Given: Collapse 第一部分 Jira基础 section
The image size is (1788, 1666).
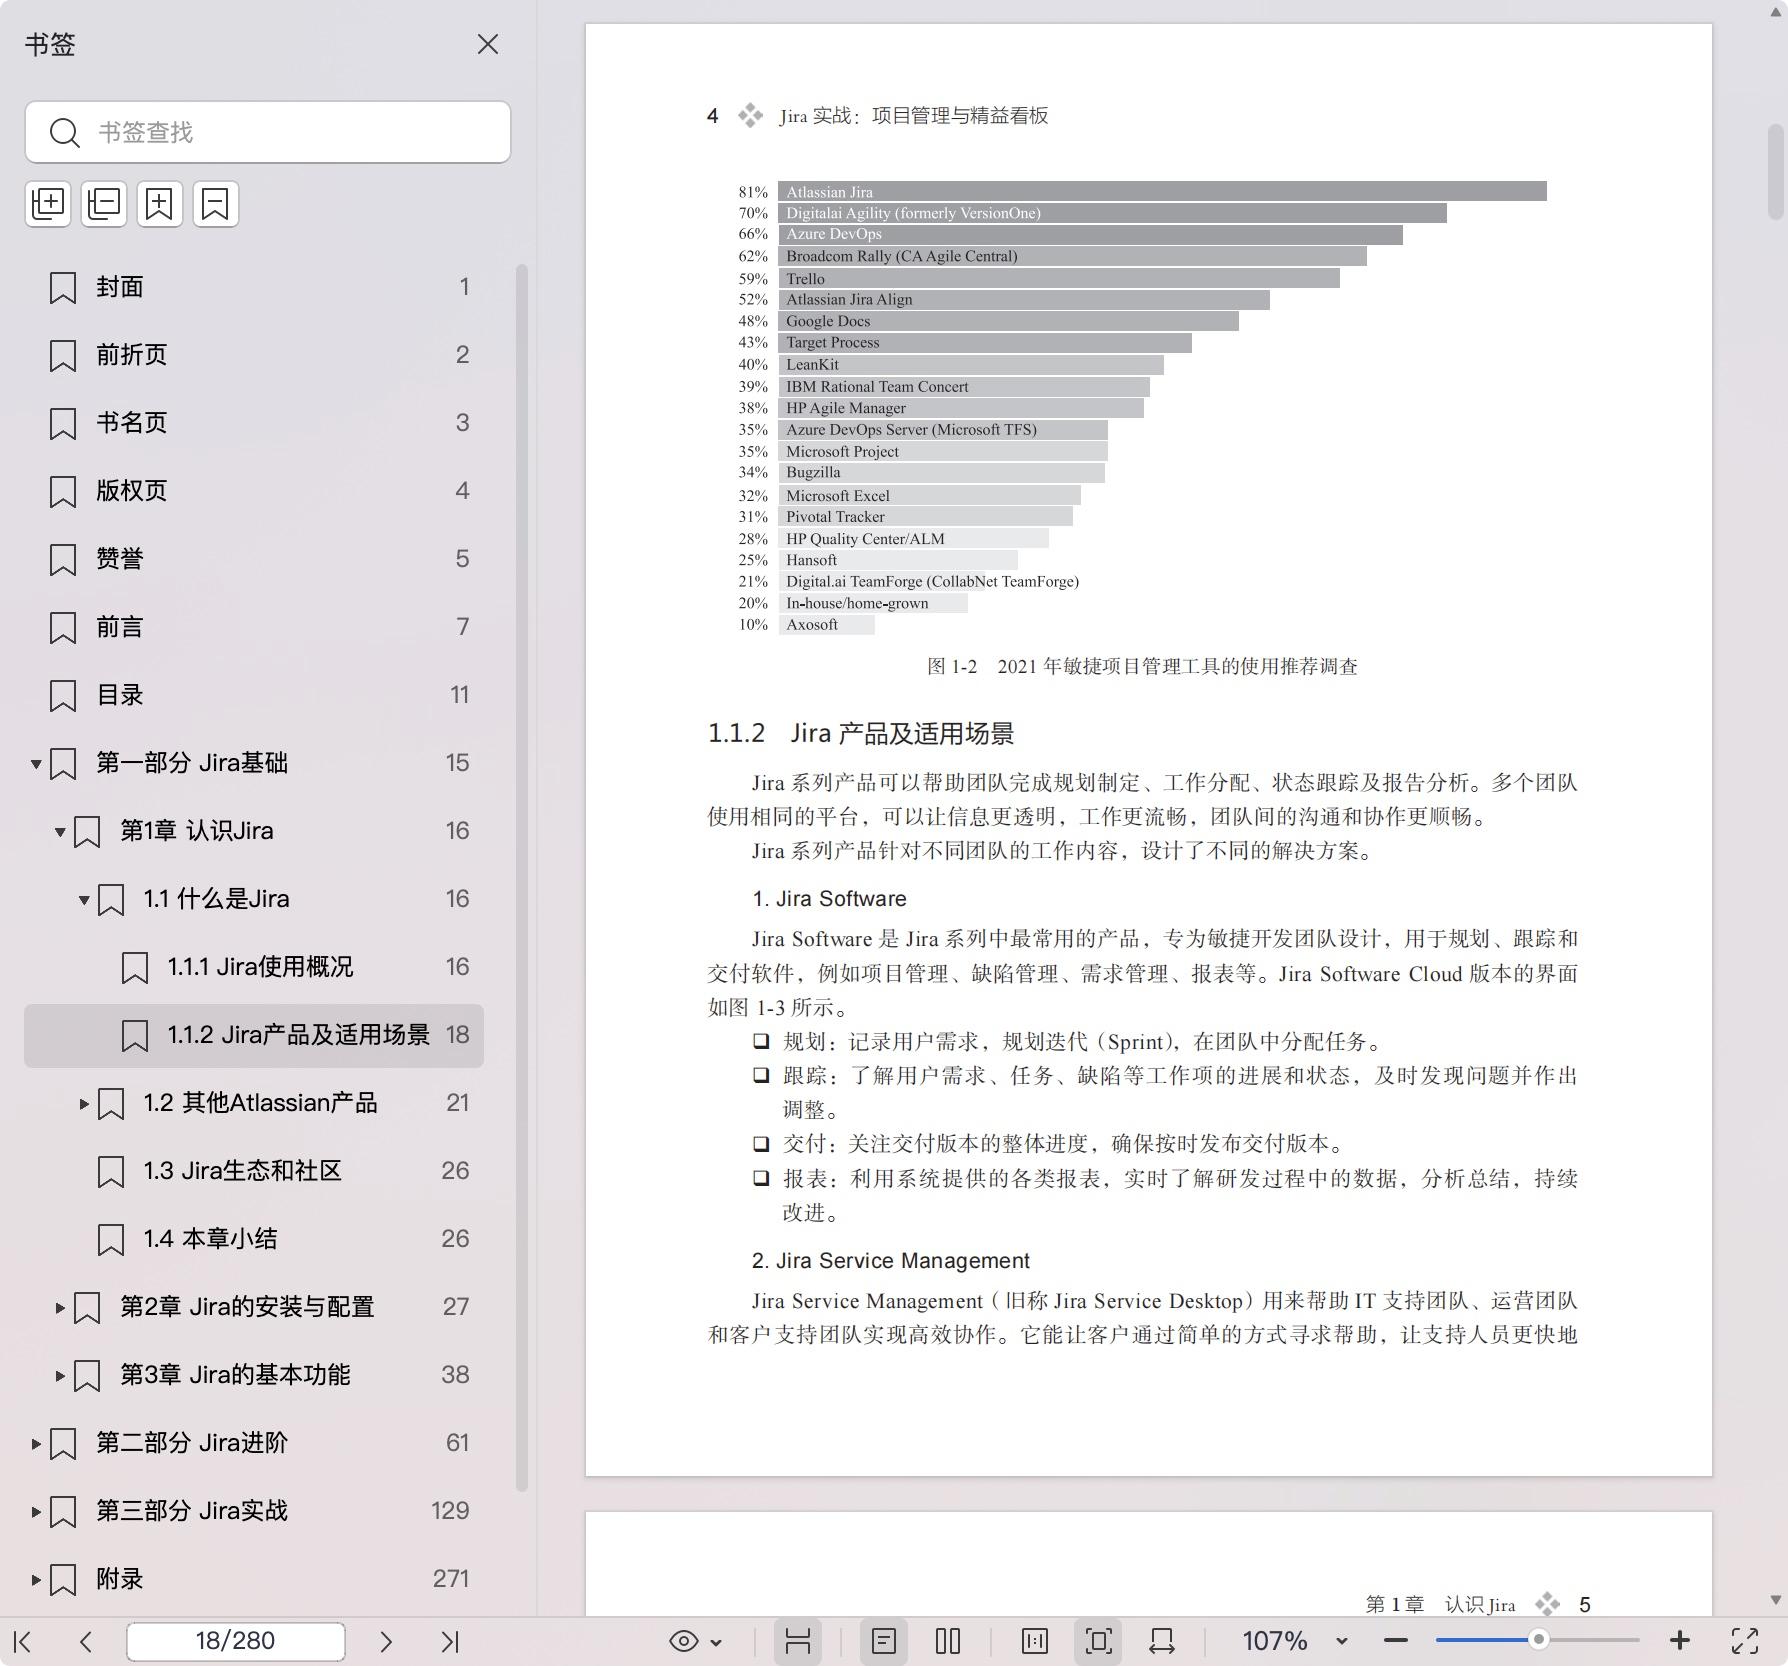Looking at the screenshot, I should click(36, 764).
